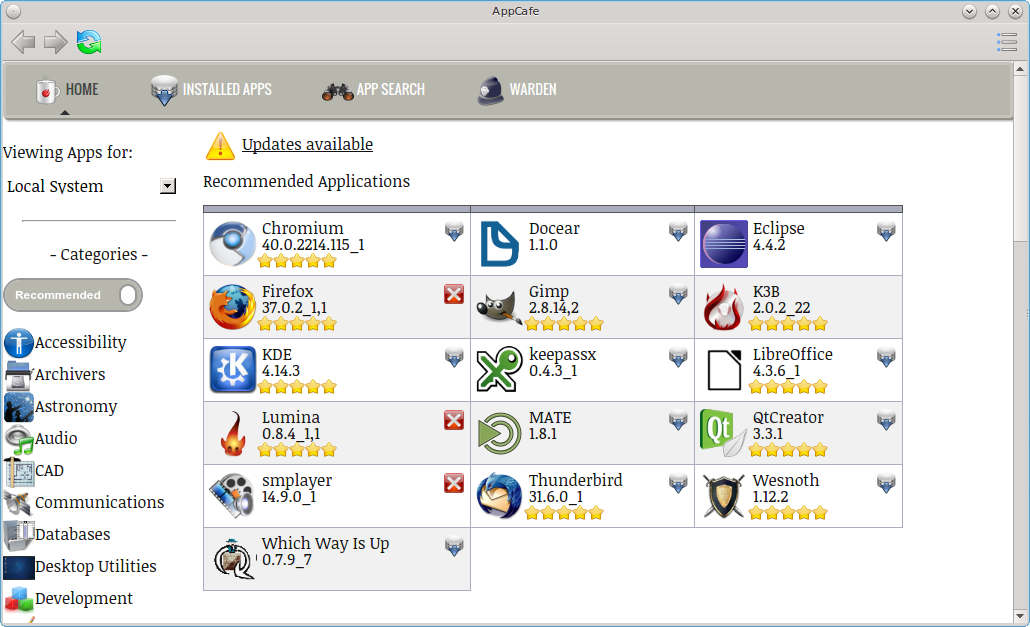1030x627 pixels.
Task: Click the KDE application logo
Action: pos(233,370)
